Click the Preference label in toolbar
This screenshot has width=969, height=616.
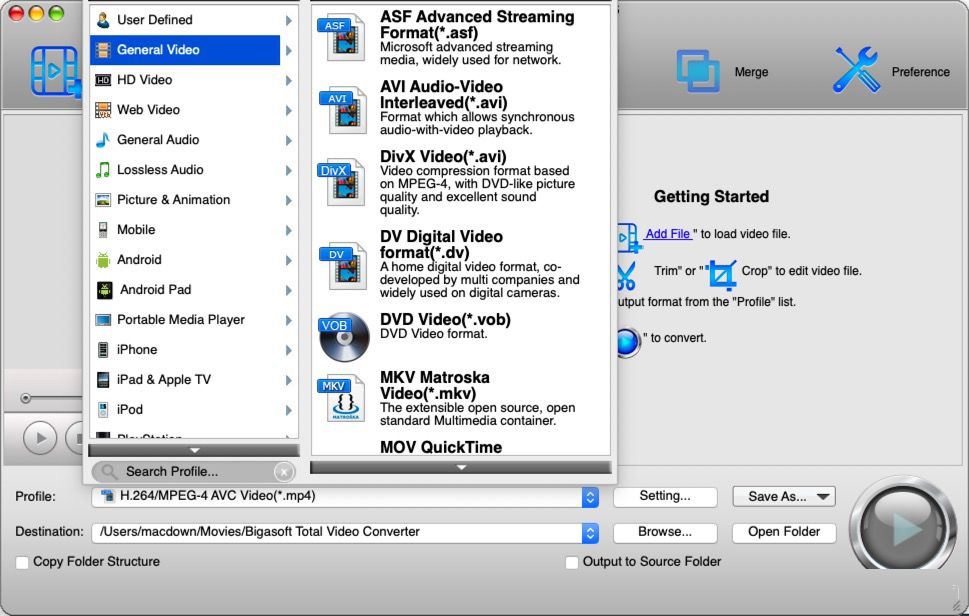click(920, 72)
